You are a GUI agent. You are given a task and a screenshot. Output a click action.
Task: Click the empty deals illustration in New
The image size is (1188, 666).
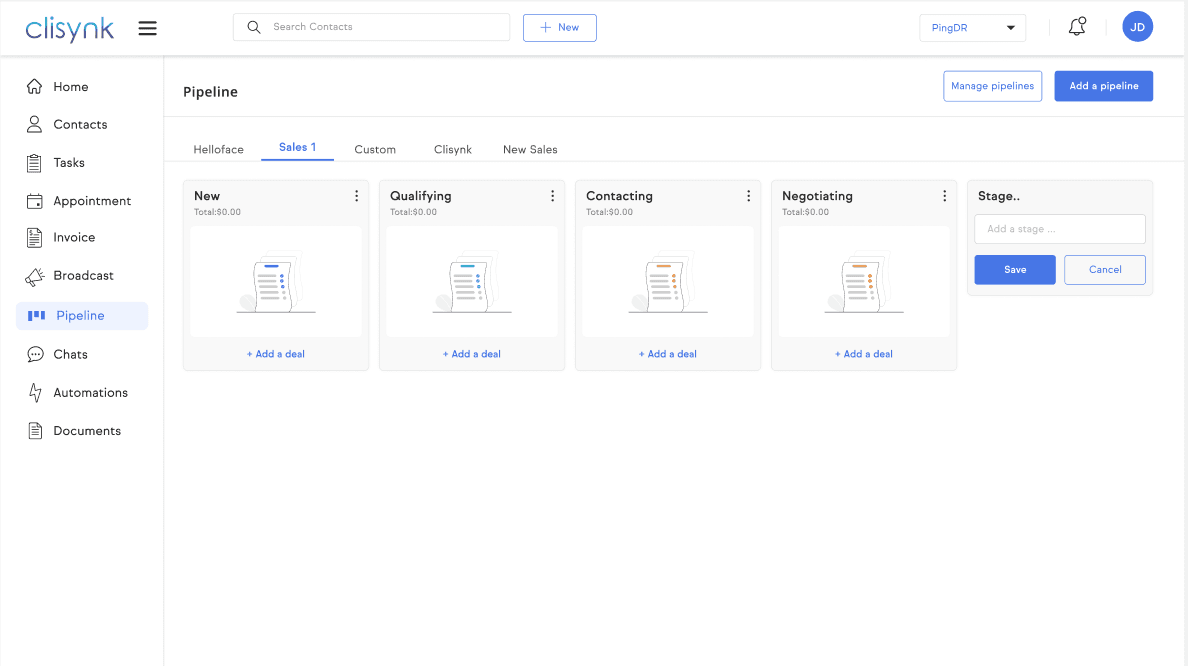click(276, 282)
